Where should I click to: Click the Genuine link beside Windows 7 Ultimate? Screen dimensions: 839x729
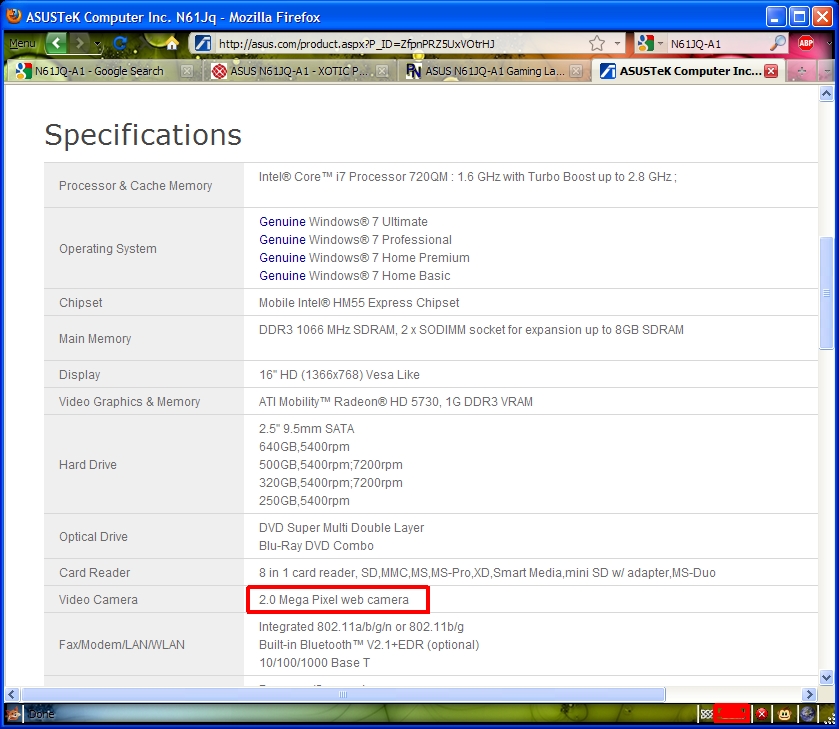coord(282,222)
